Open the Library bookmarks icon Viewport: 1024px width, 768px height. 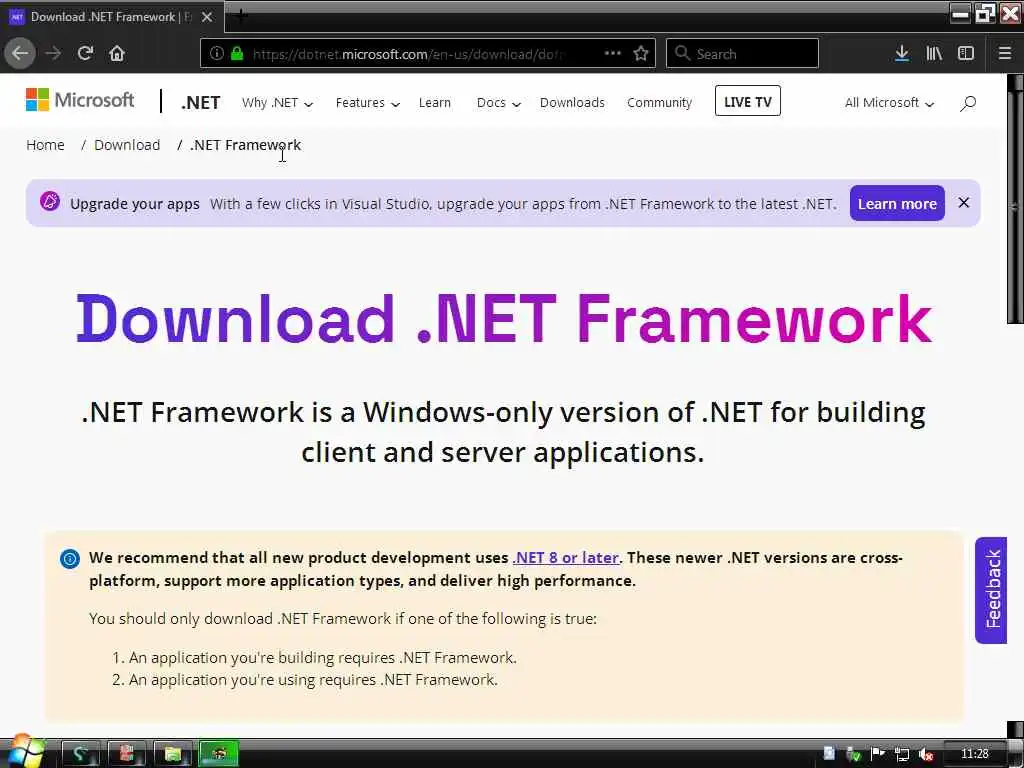point(934,54)
